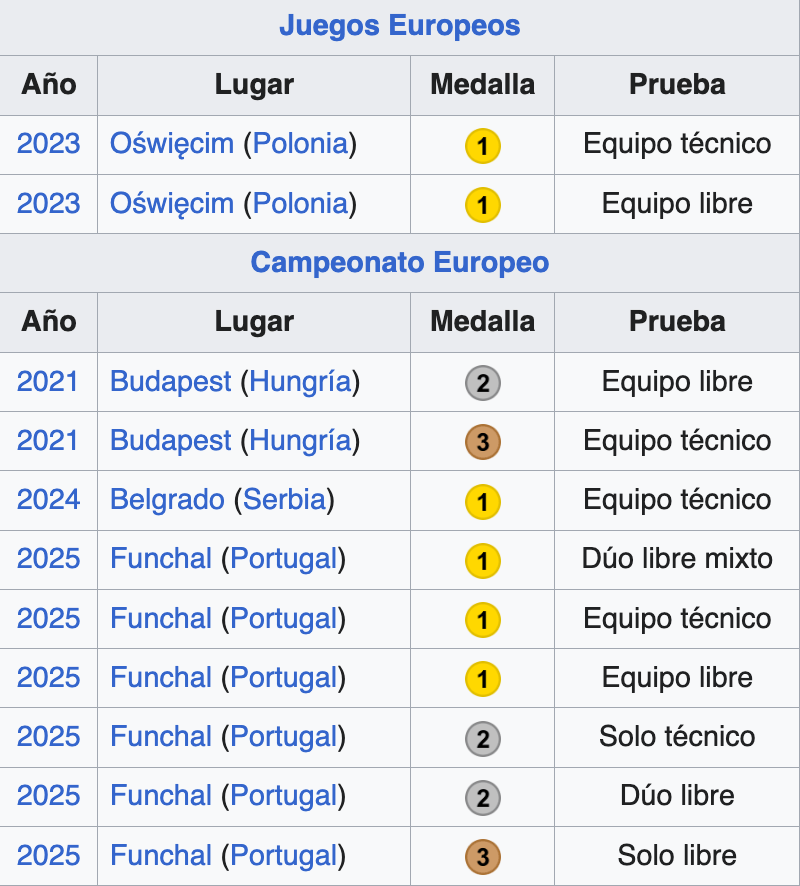Open Hungría link in Equipo técnico row
The width and height of the screenshot is (800, 886).
coord(300,440)
